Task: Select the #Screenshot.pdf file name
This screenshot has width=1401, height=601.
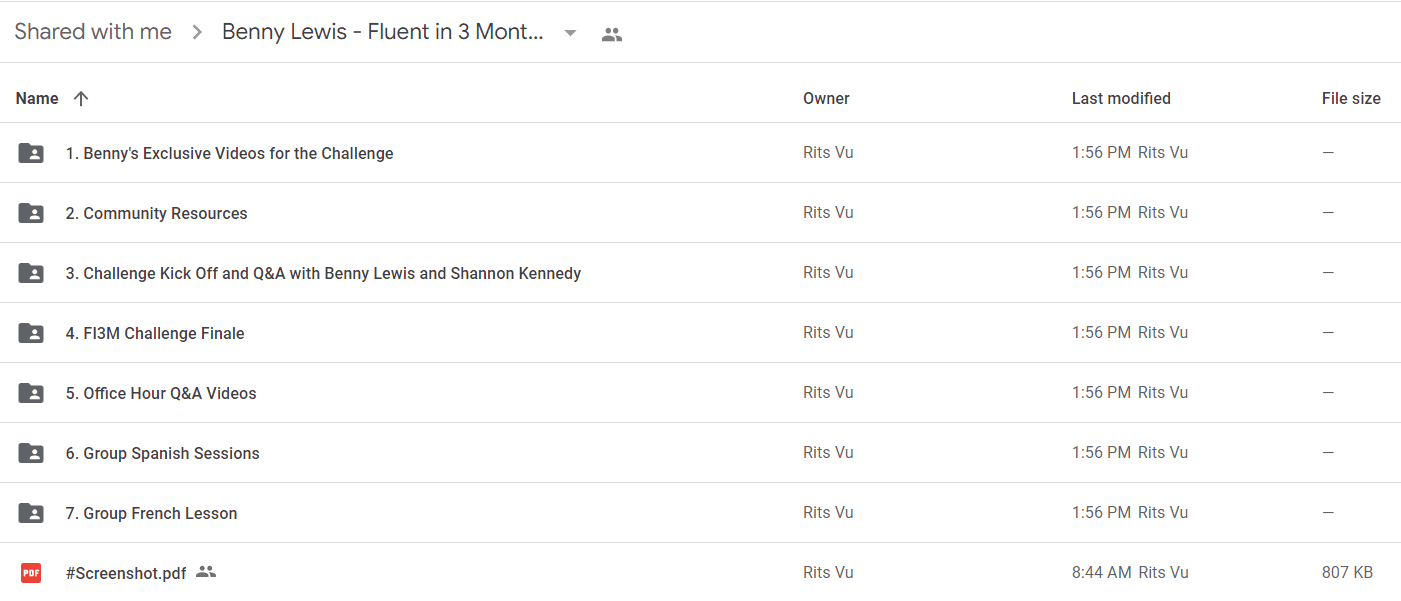Action: (x=126, y=573)
